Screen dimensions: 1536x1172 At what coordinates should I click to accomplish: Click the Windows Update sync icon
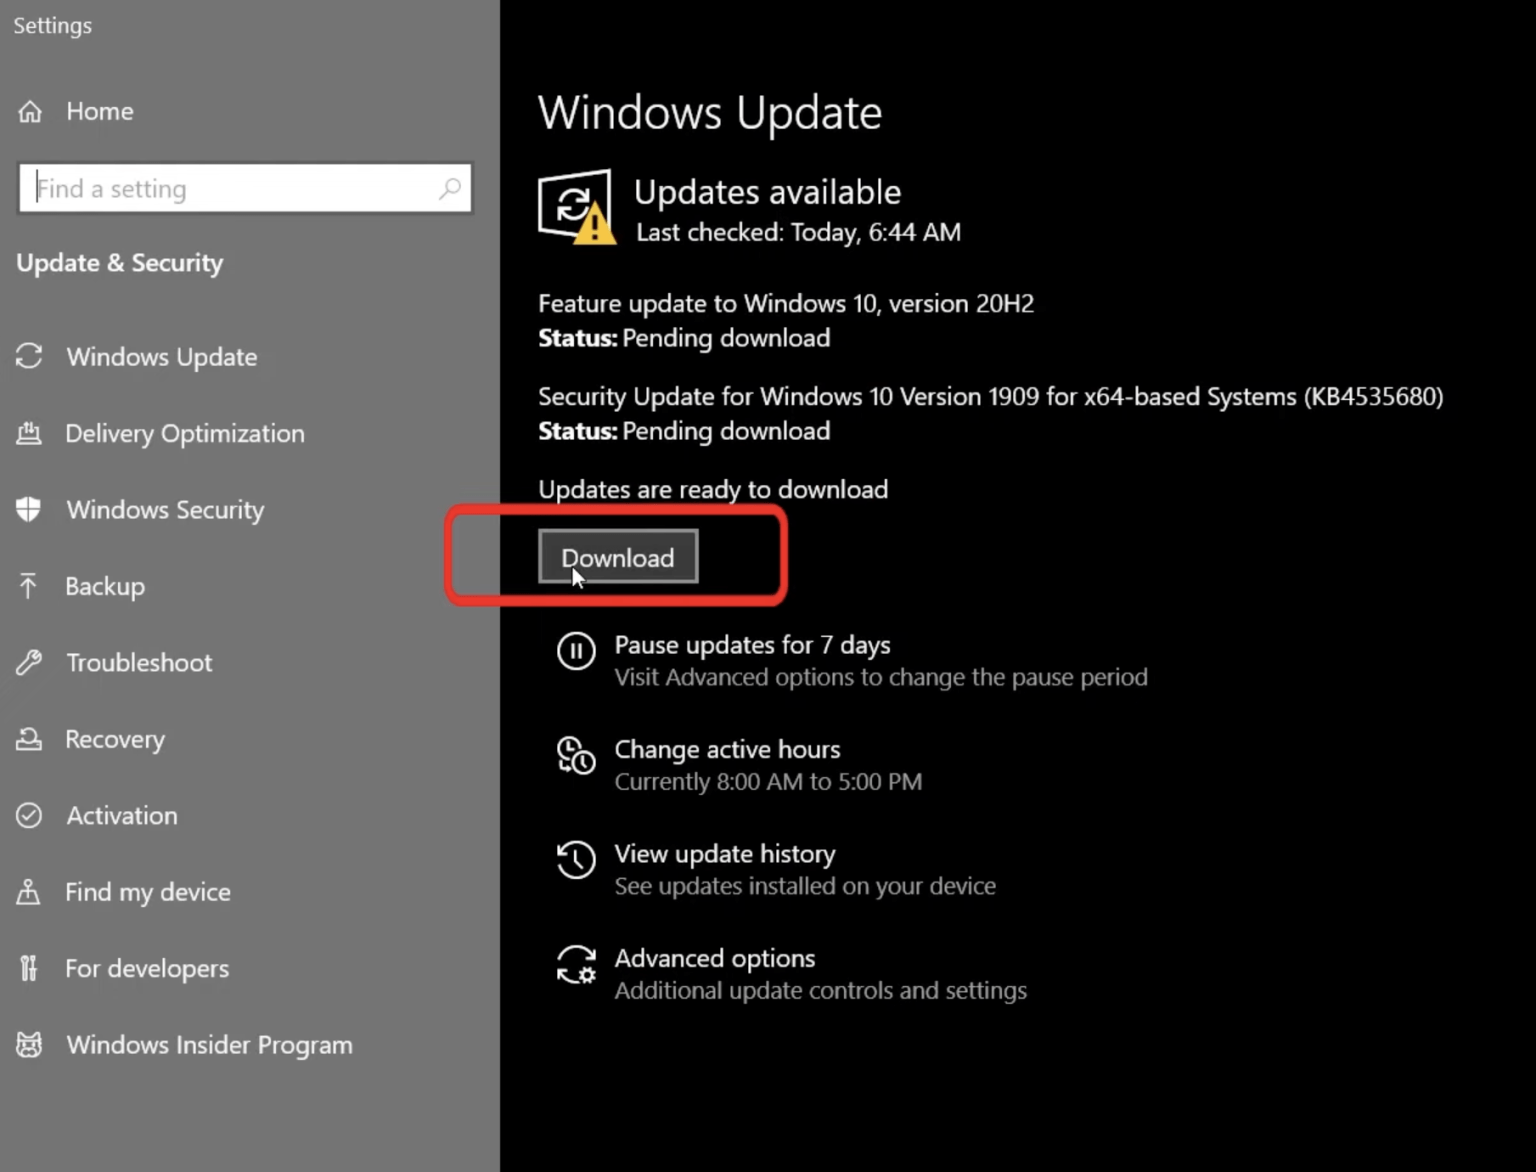point(30,357)
